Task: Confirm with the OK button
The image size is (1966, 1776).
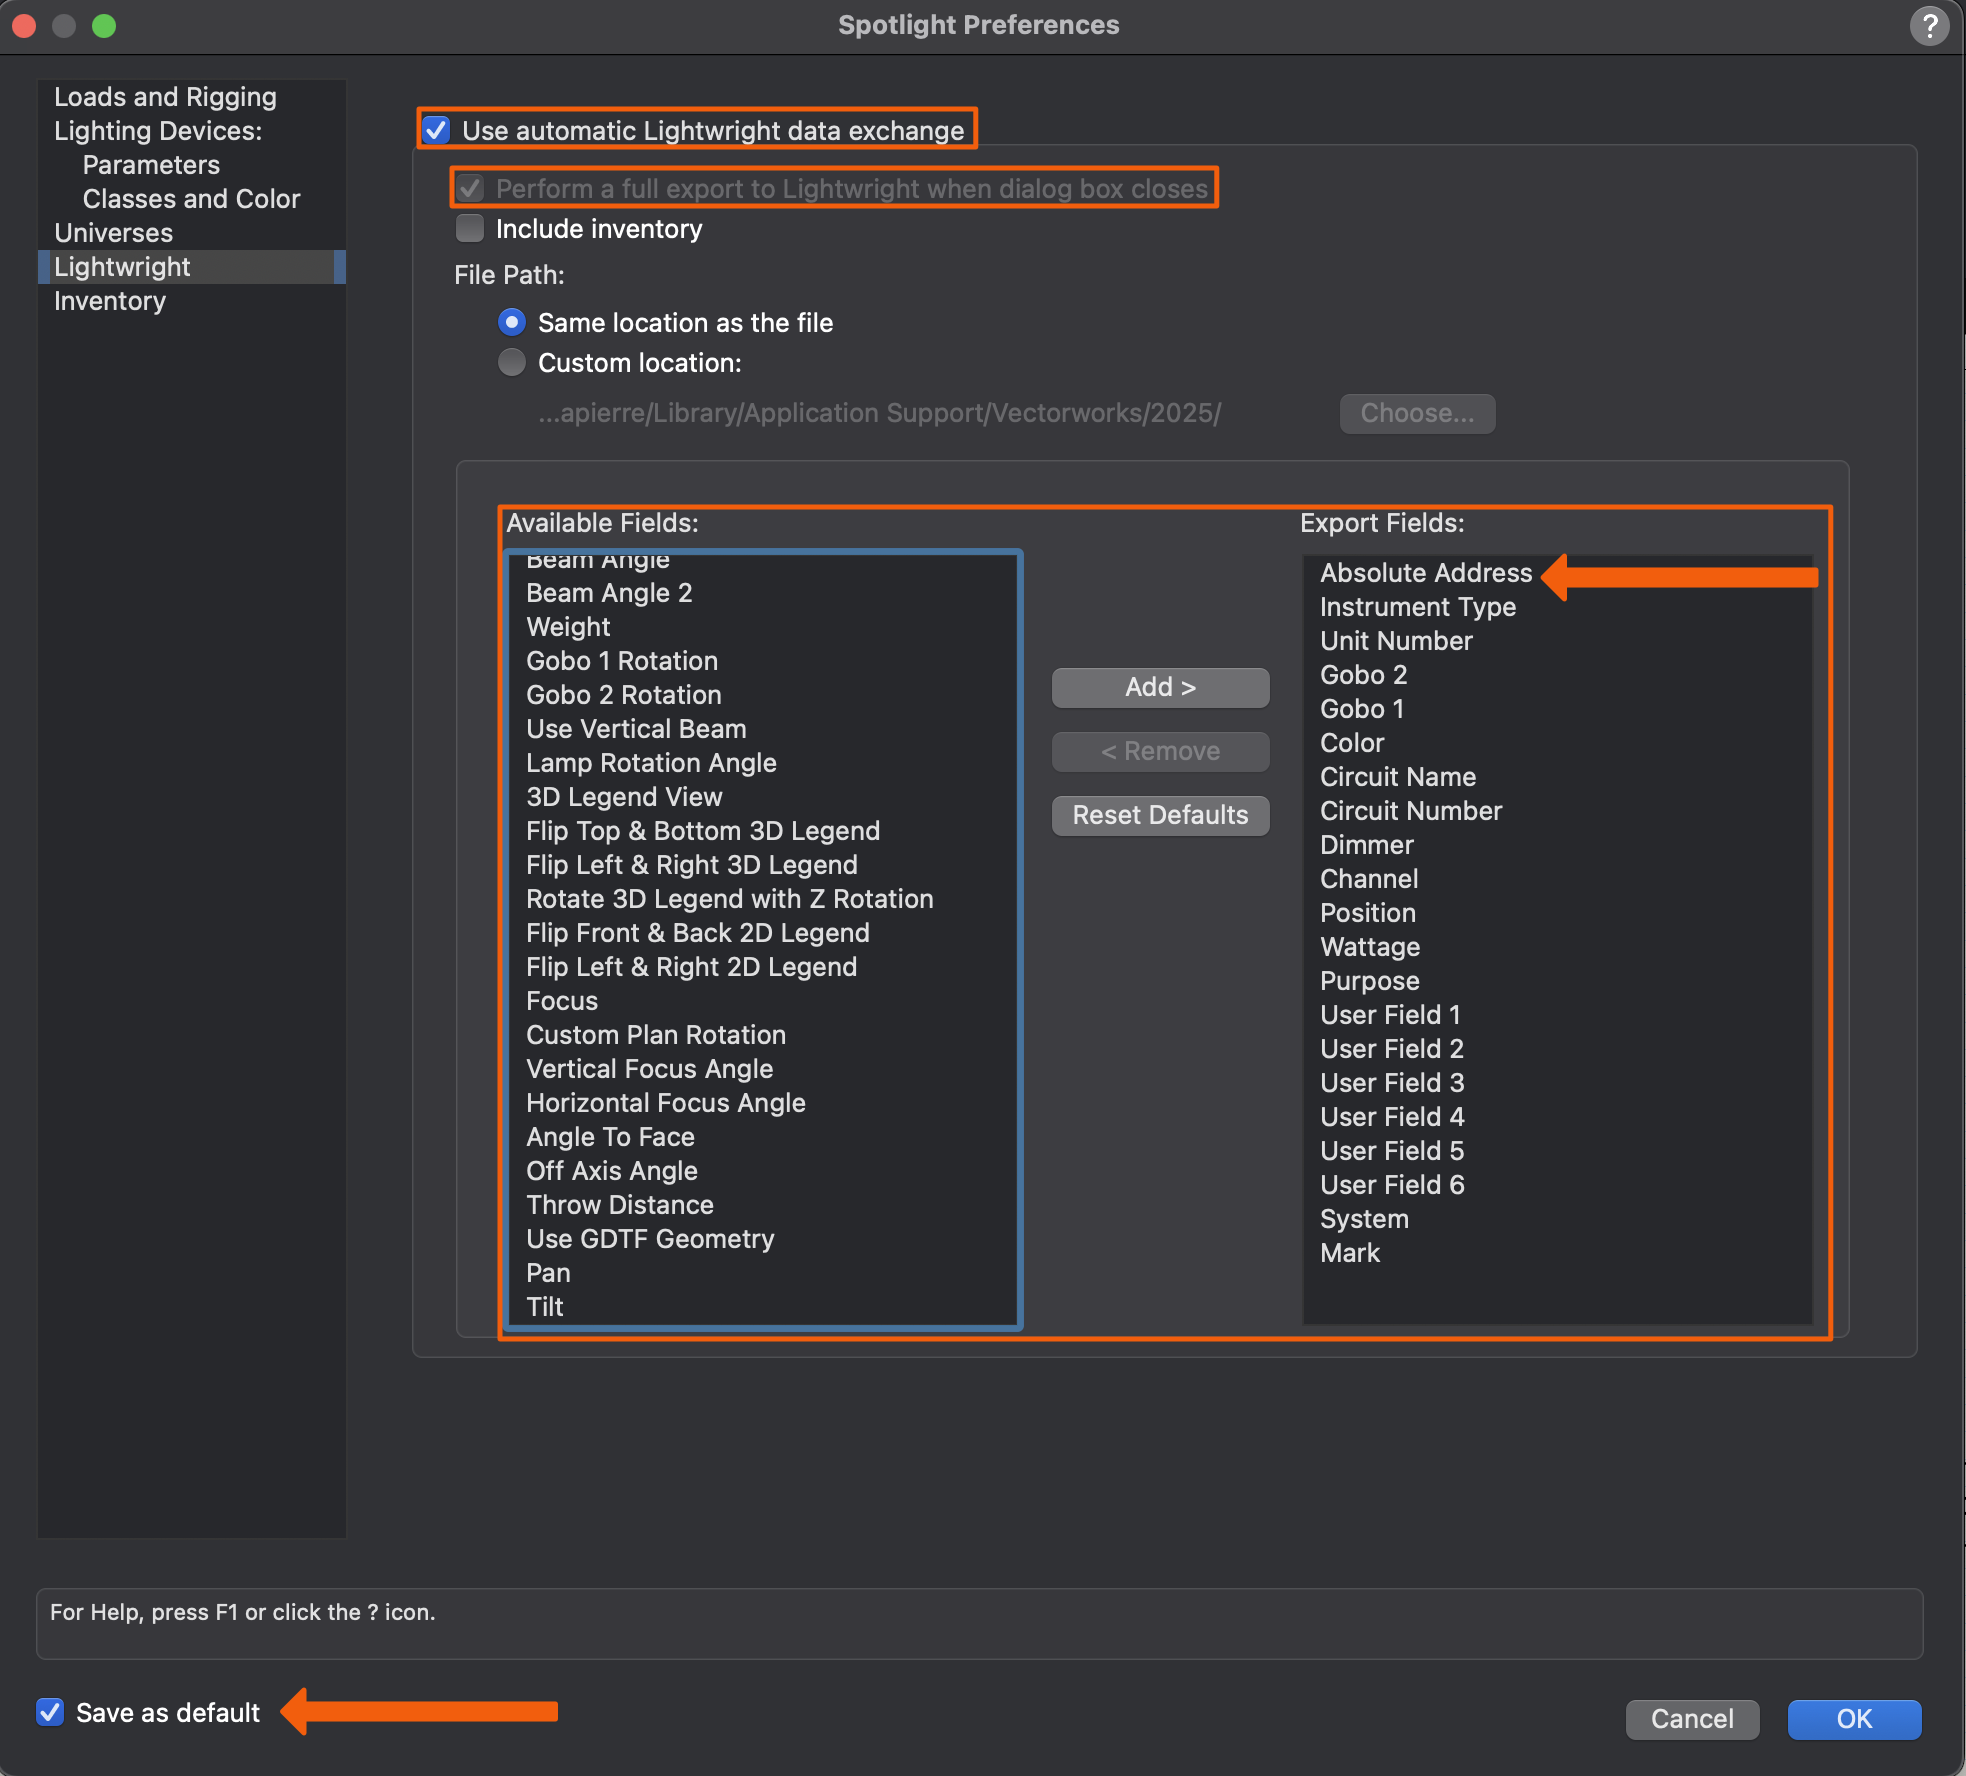Action: click(1853, 1719)
